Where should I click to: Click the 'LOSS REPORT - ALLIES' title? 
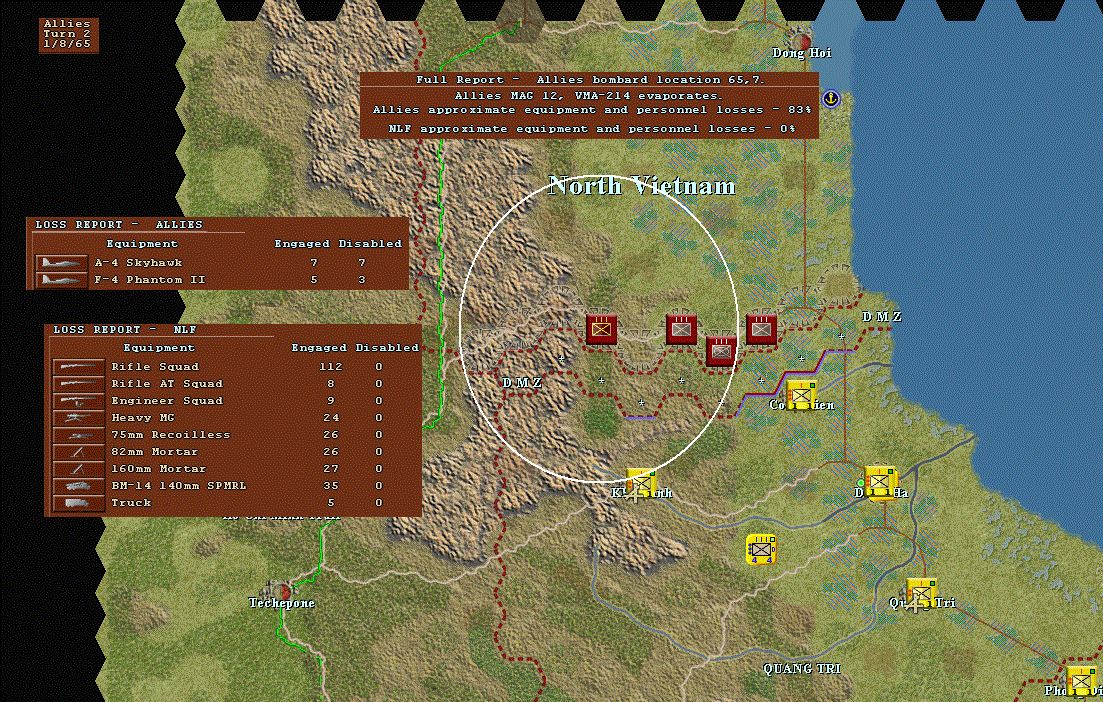(x=119, y=224)
